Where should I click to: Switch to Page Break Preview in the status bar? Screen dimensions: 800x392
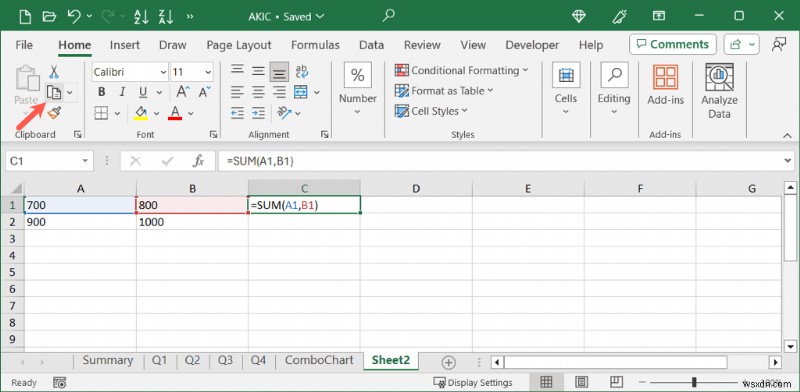[x=616, y=382]
